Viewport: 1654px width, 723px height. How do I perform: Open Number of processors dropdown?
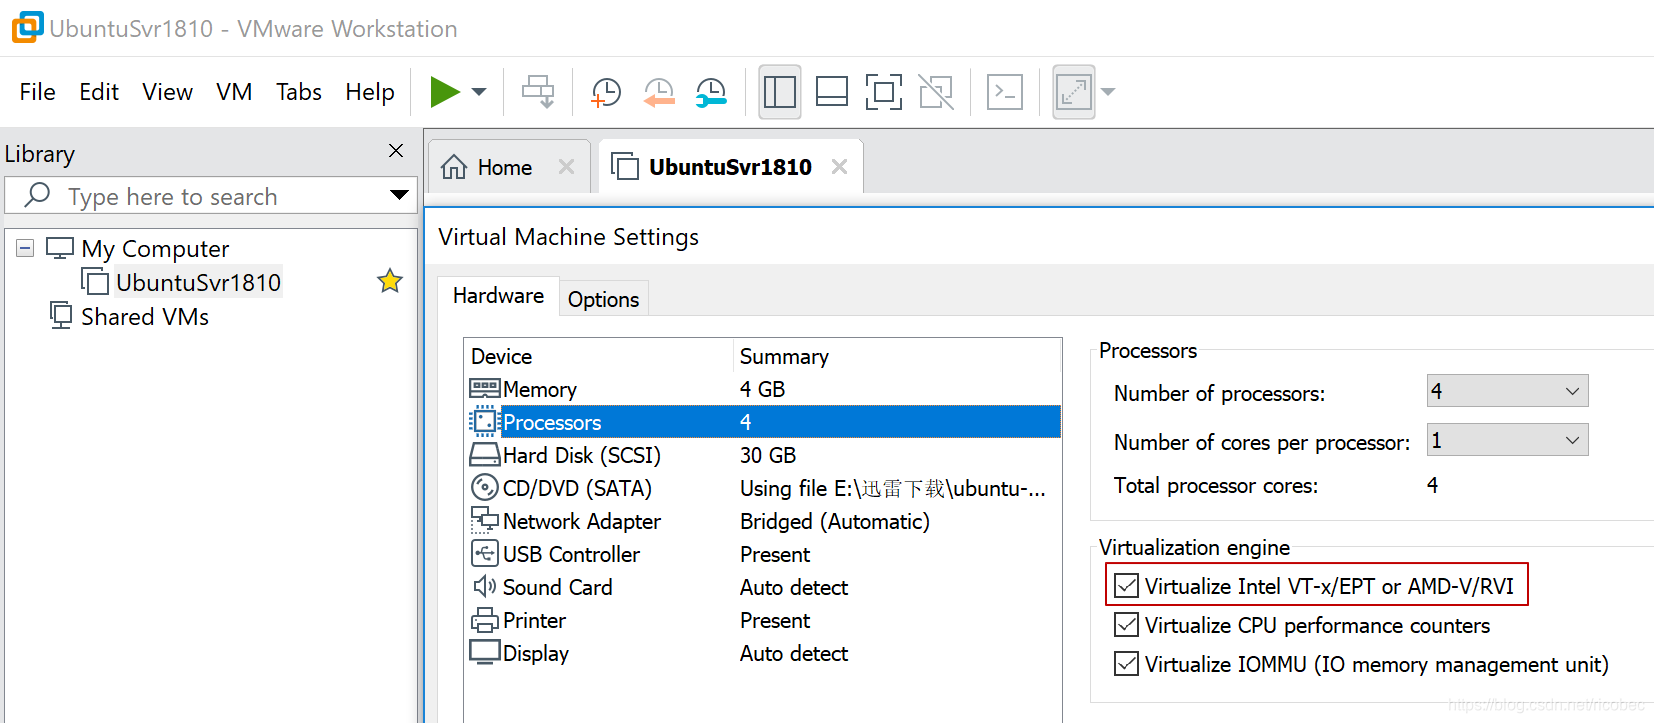[x=1507, y=391]
